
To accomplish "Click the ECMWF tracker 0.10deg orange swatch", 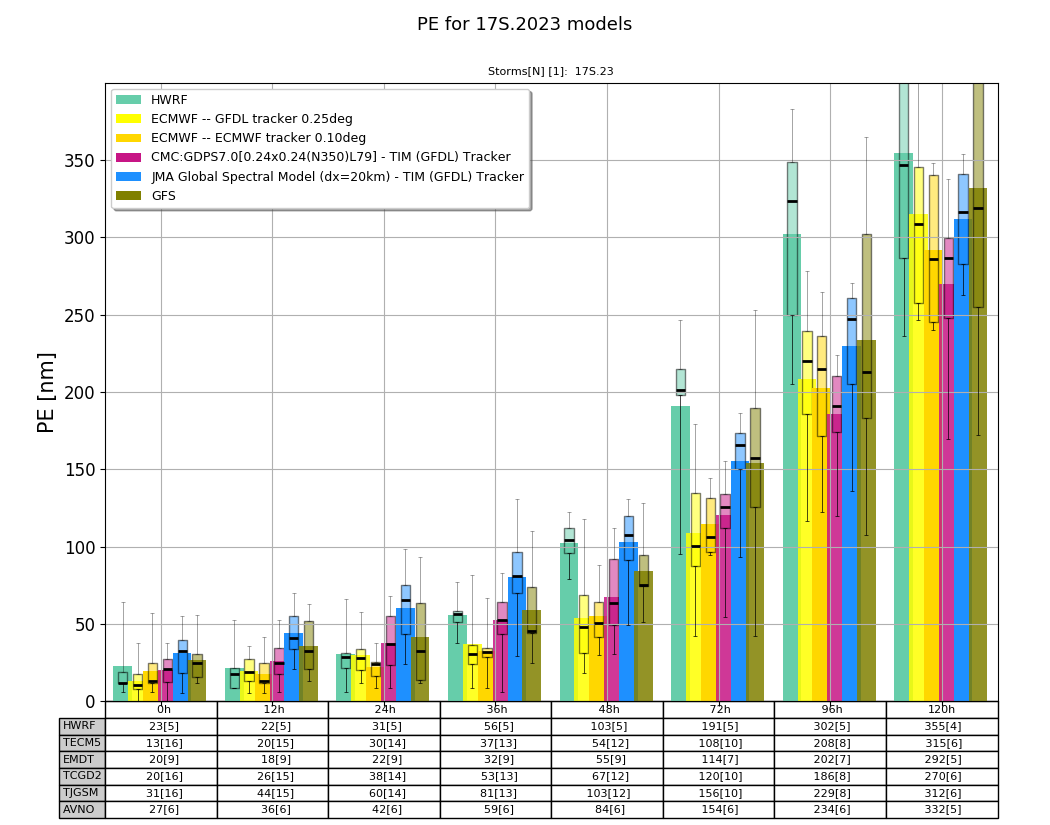I will [x=129, y=138].
